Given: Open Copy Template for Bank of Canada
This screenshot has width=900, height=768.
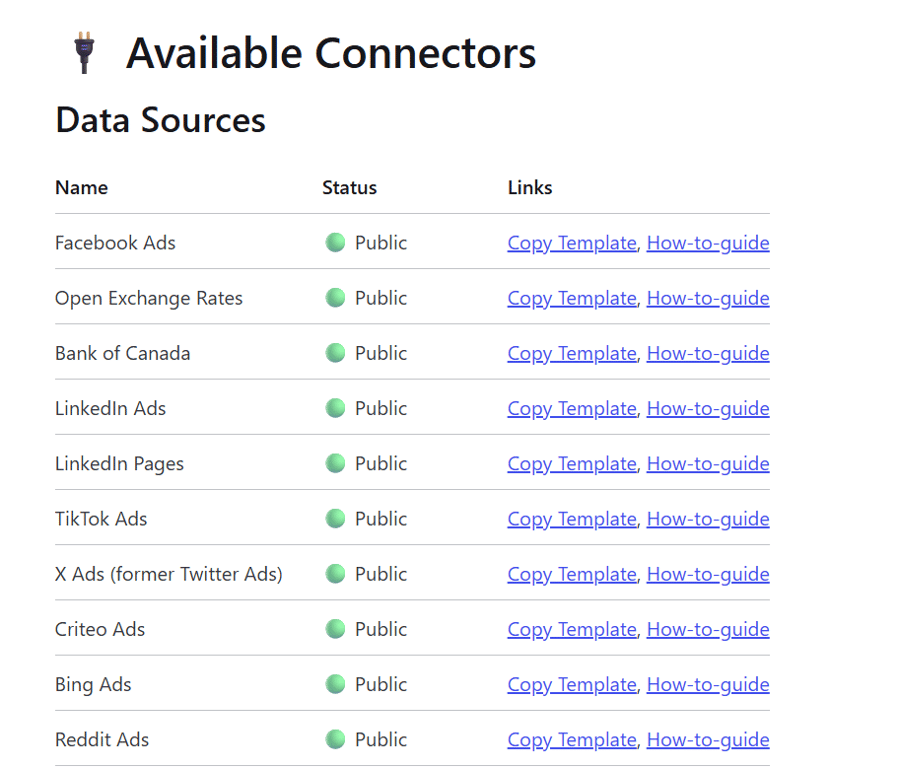Looking at the screenshot, I should [x=572, y=354].
